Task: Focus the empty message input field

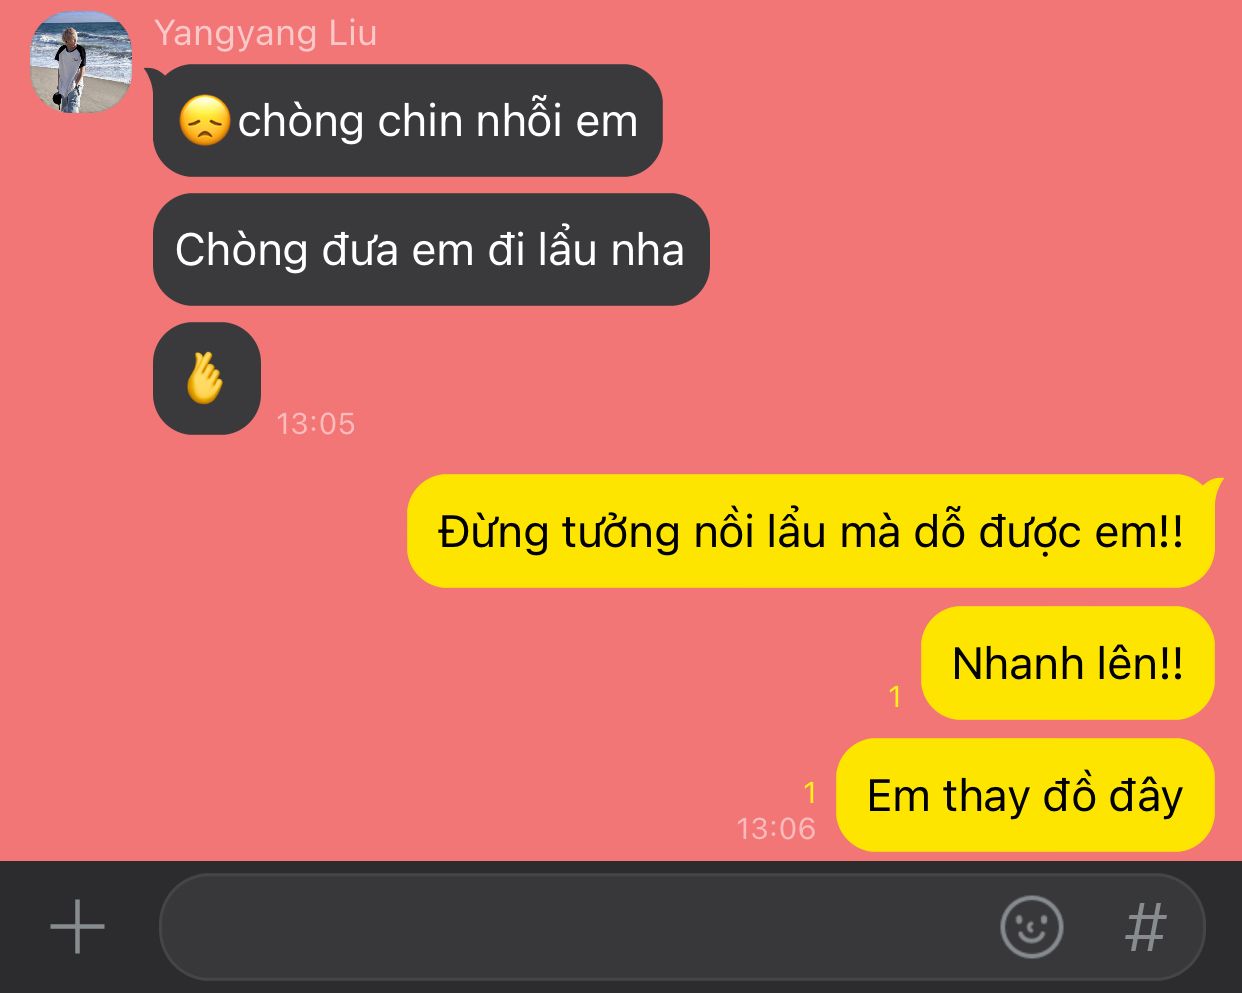Action: (x=580, y=927)
